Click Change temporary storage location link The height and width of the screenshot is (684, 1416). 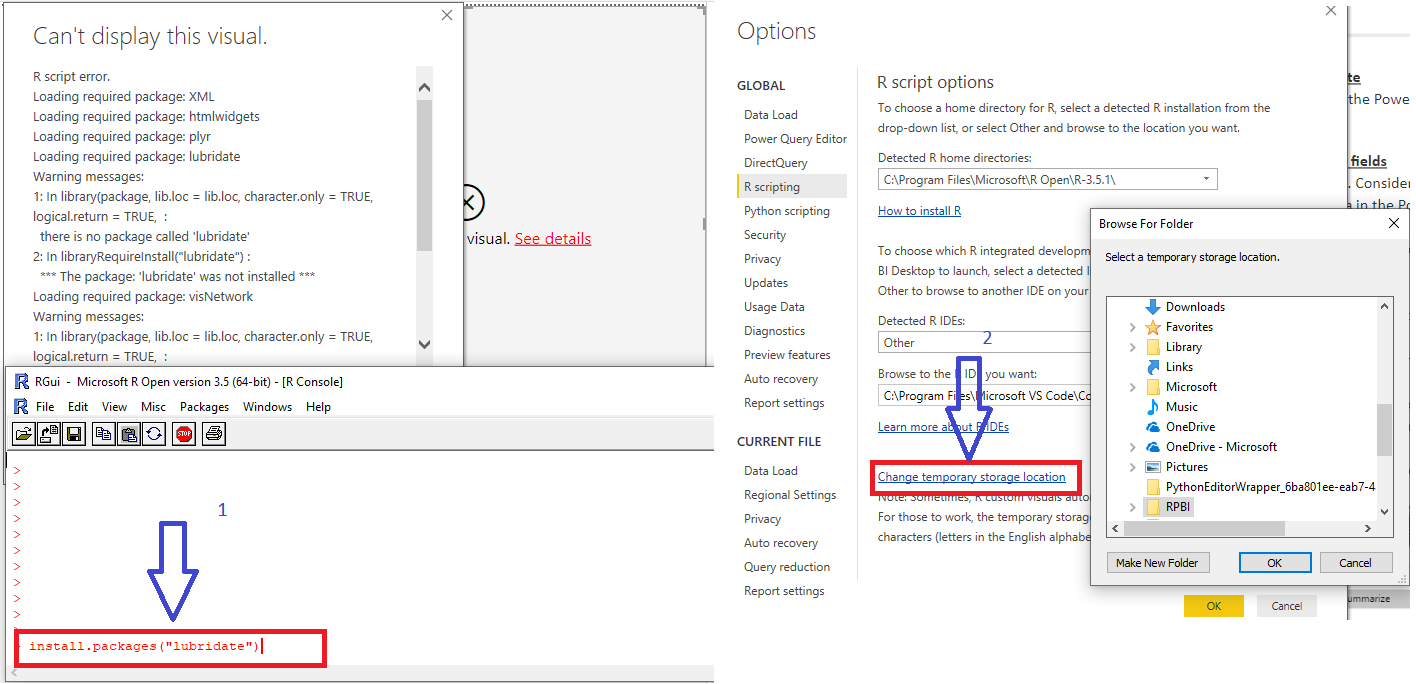[972, 477]
